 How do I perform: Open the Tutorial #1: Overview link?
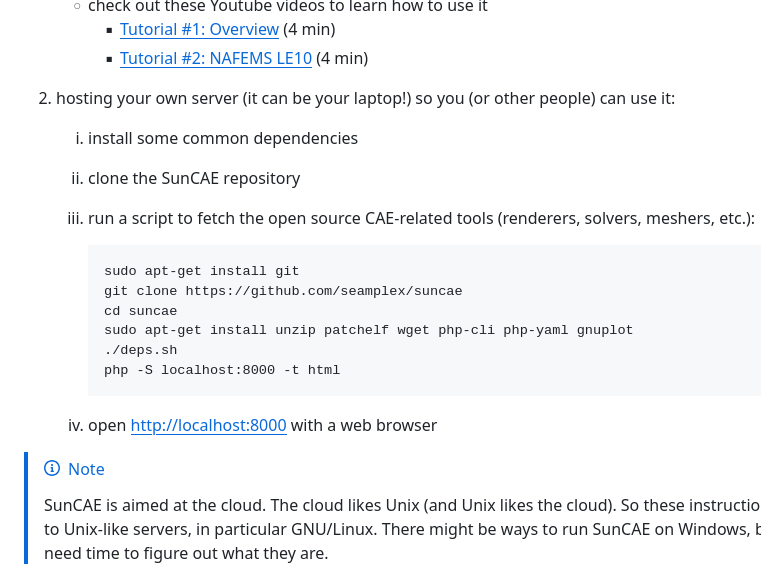coord(199,29)
